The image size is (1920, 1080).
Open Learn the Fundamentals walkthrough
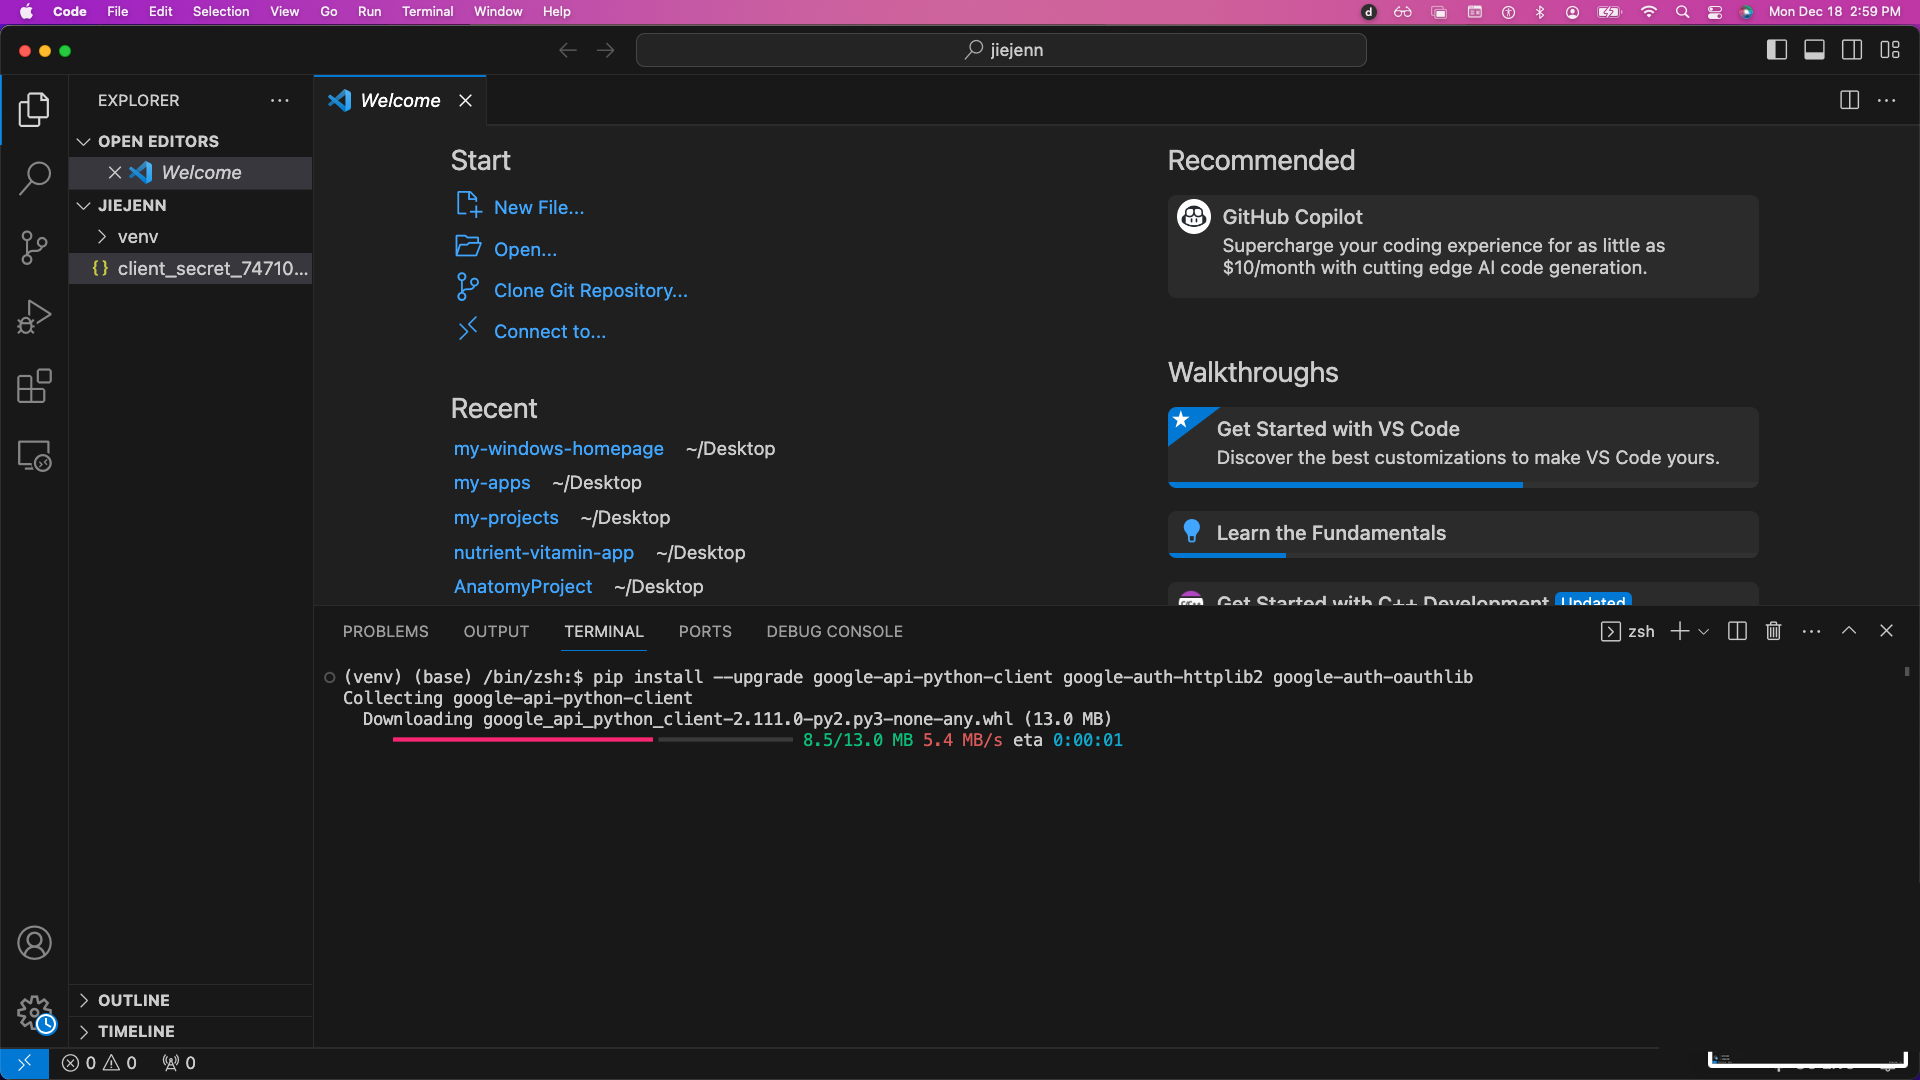pyautogui.click(x=1462, y=534)
